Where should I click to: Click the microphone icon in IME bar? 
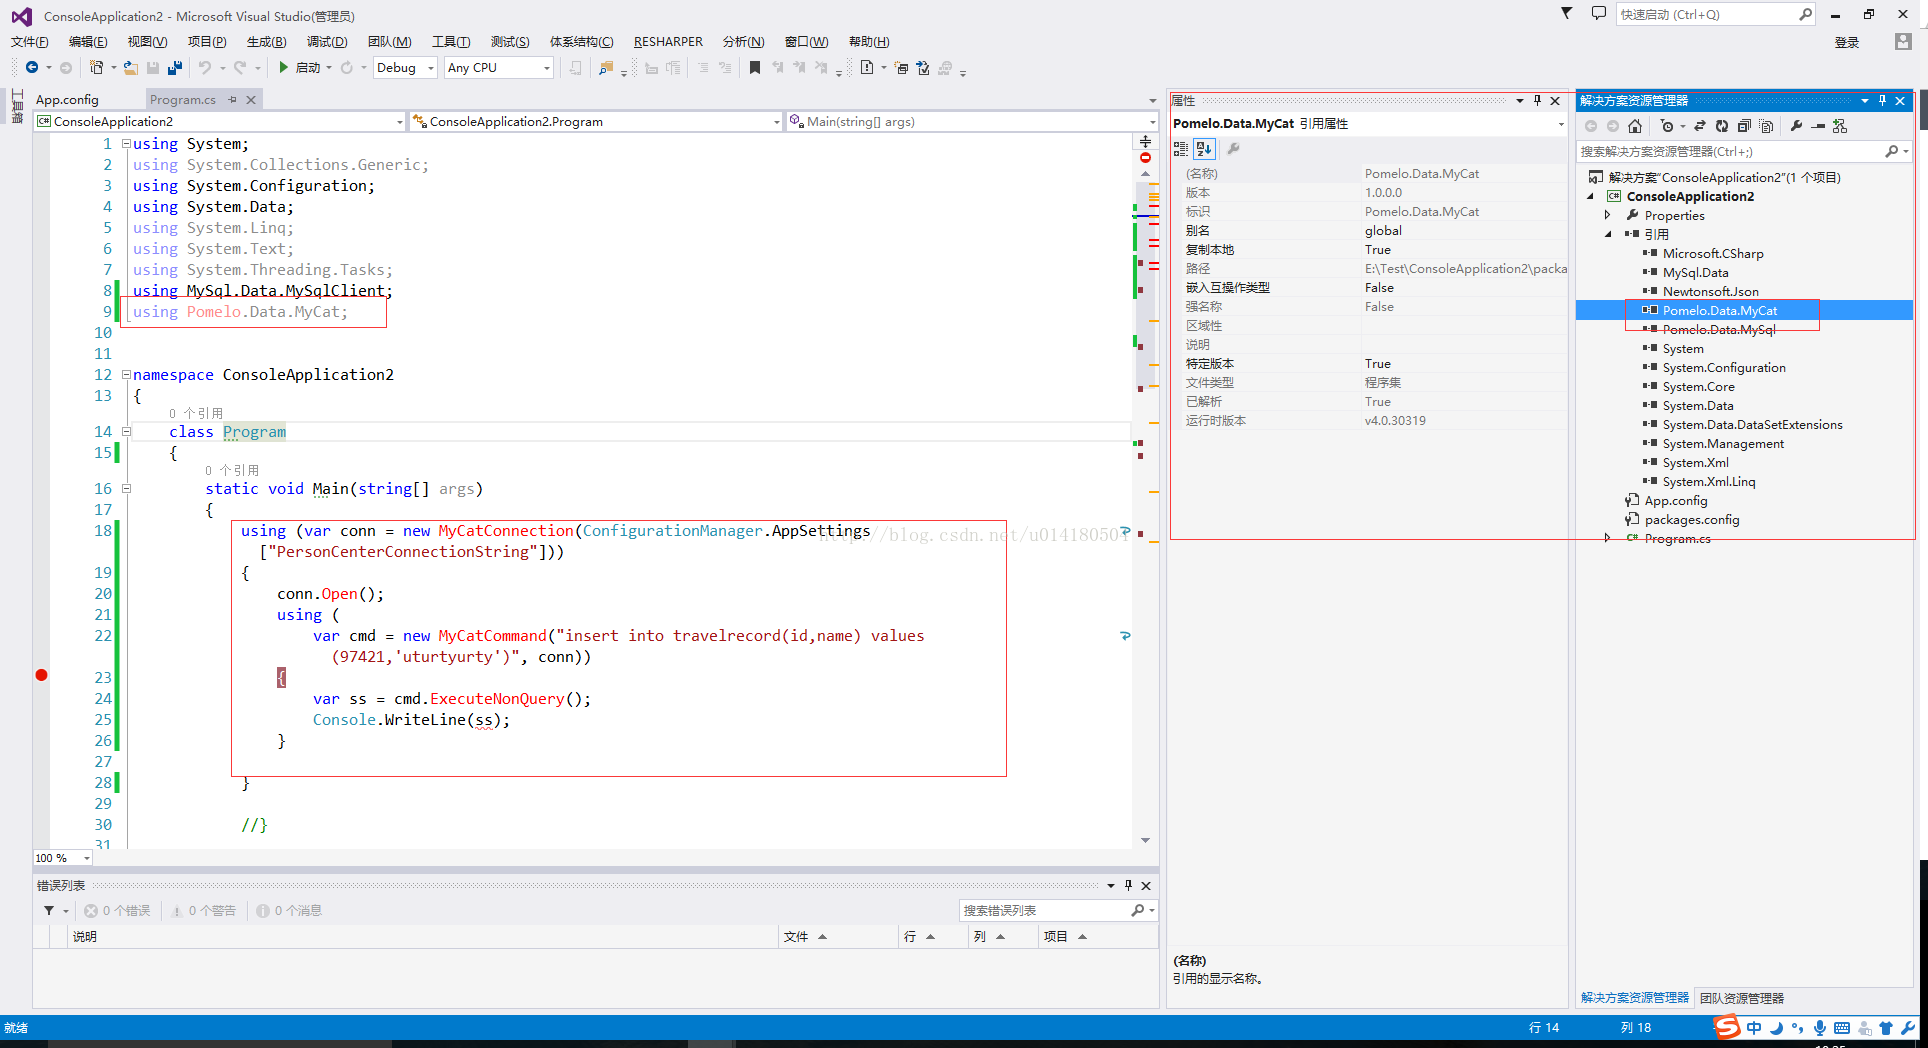point(1820,1027)
